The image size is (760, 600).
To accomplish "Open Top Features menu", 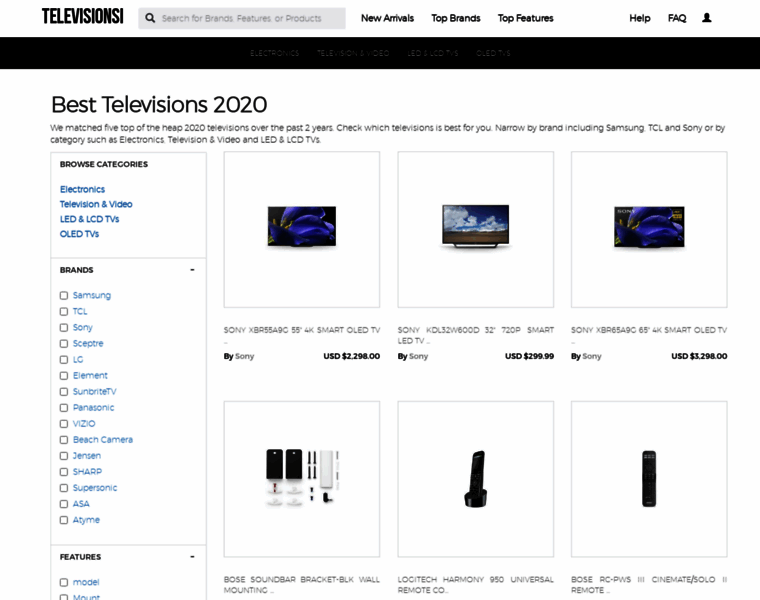I will [525, 18].
